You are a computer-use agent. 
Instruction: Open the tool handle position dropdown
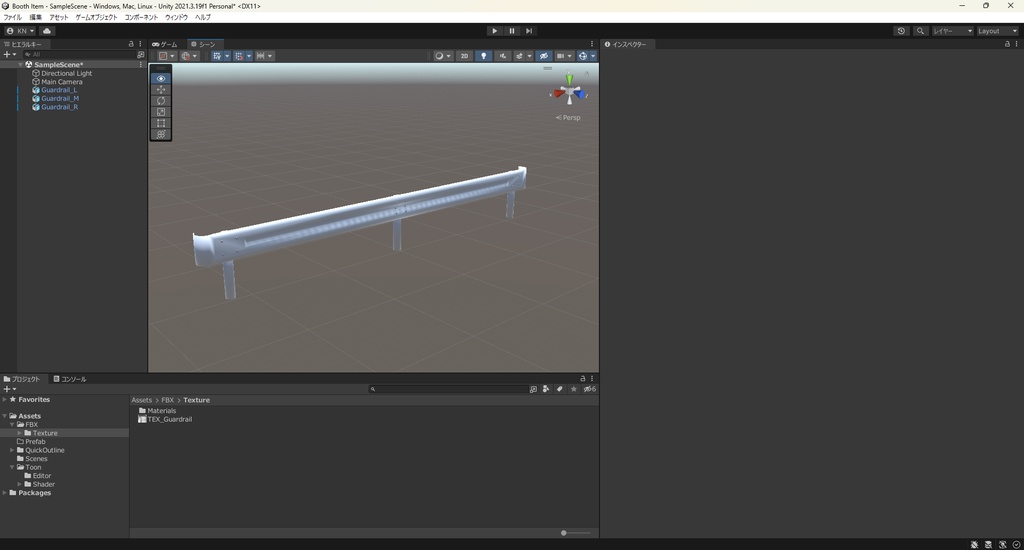coord(167,56)
